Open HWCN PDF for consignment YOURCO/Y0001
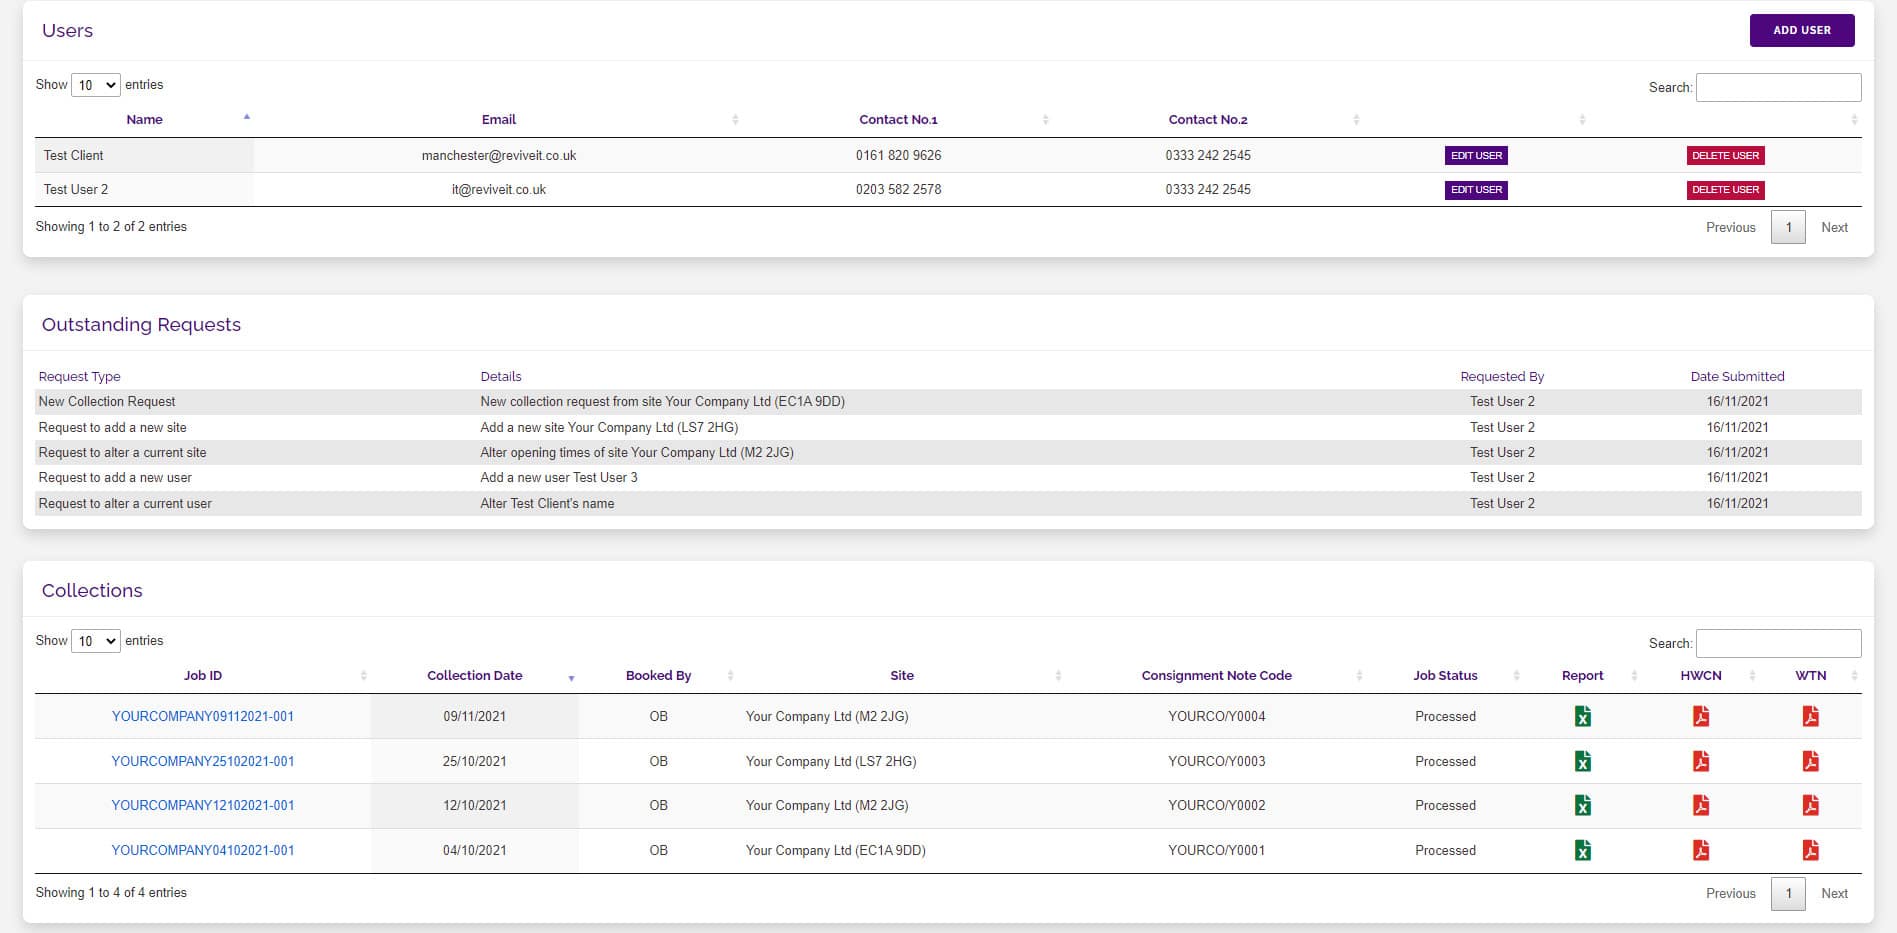Image resolution: width=1897 pixels, height=933 pixels. pos(1700,850)
